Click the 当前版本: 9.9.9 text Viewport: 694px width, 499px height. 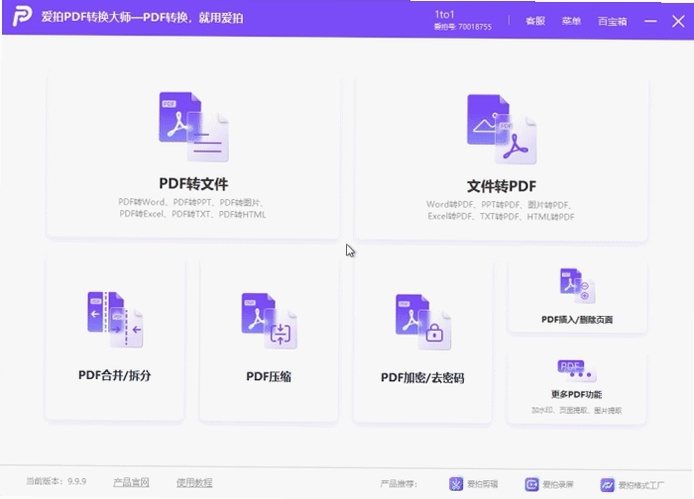coord(56,481)
